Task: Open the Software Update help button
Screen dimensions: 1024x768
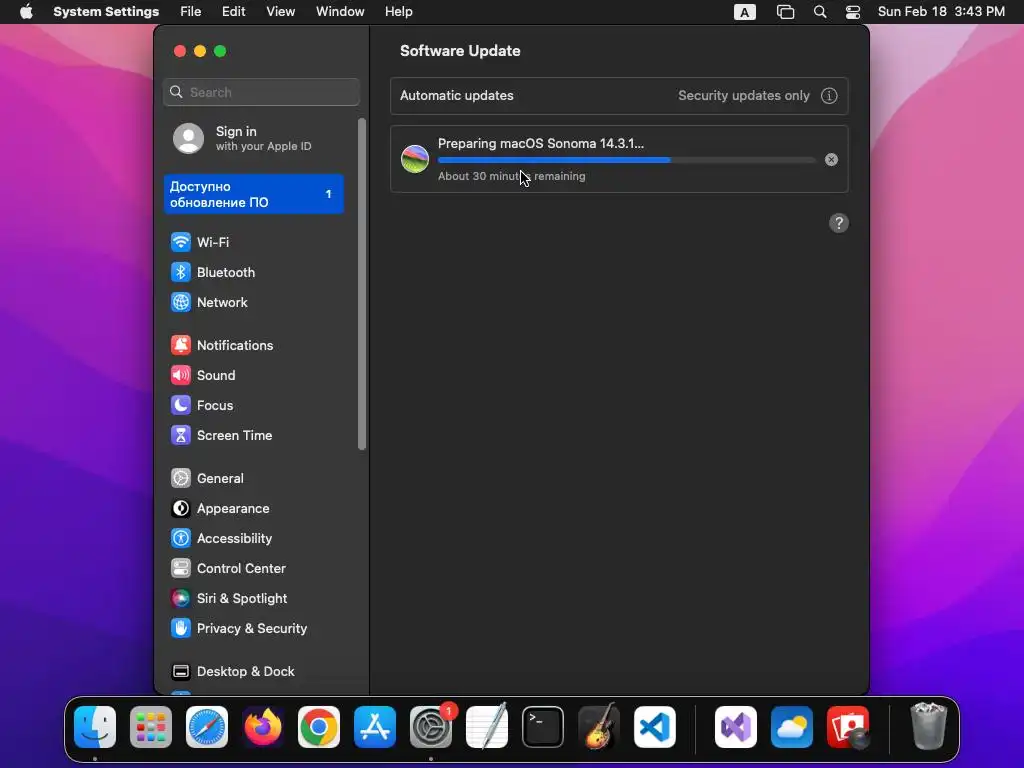Action: pyautogui.click(x=839, y=223)
